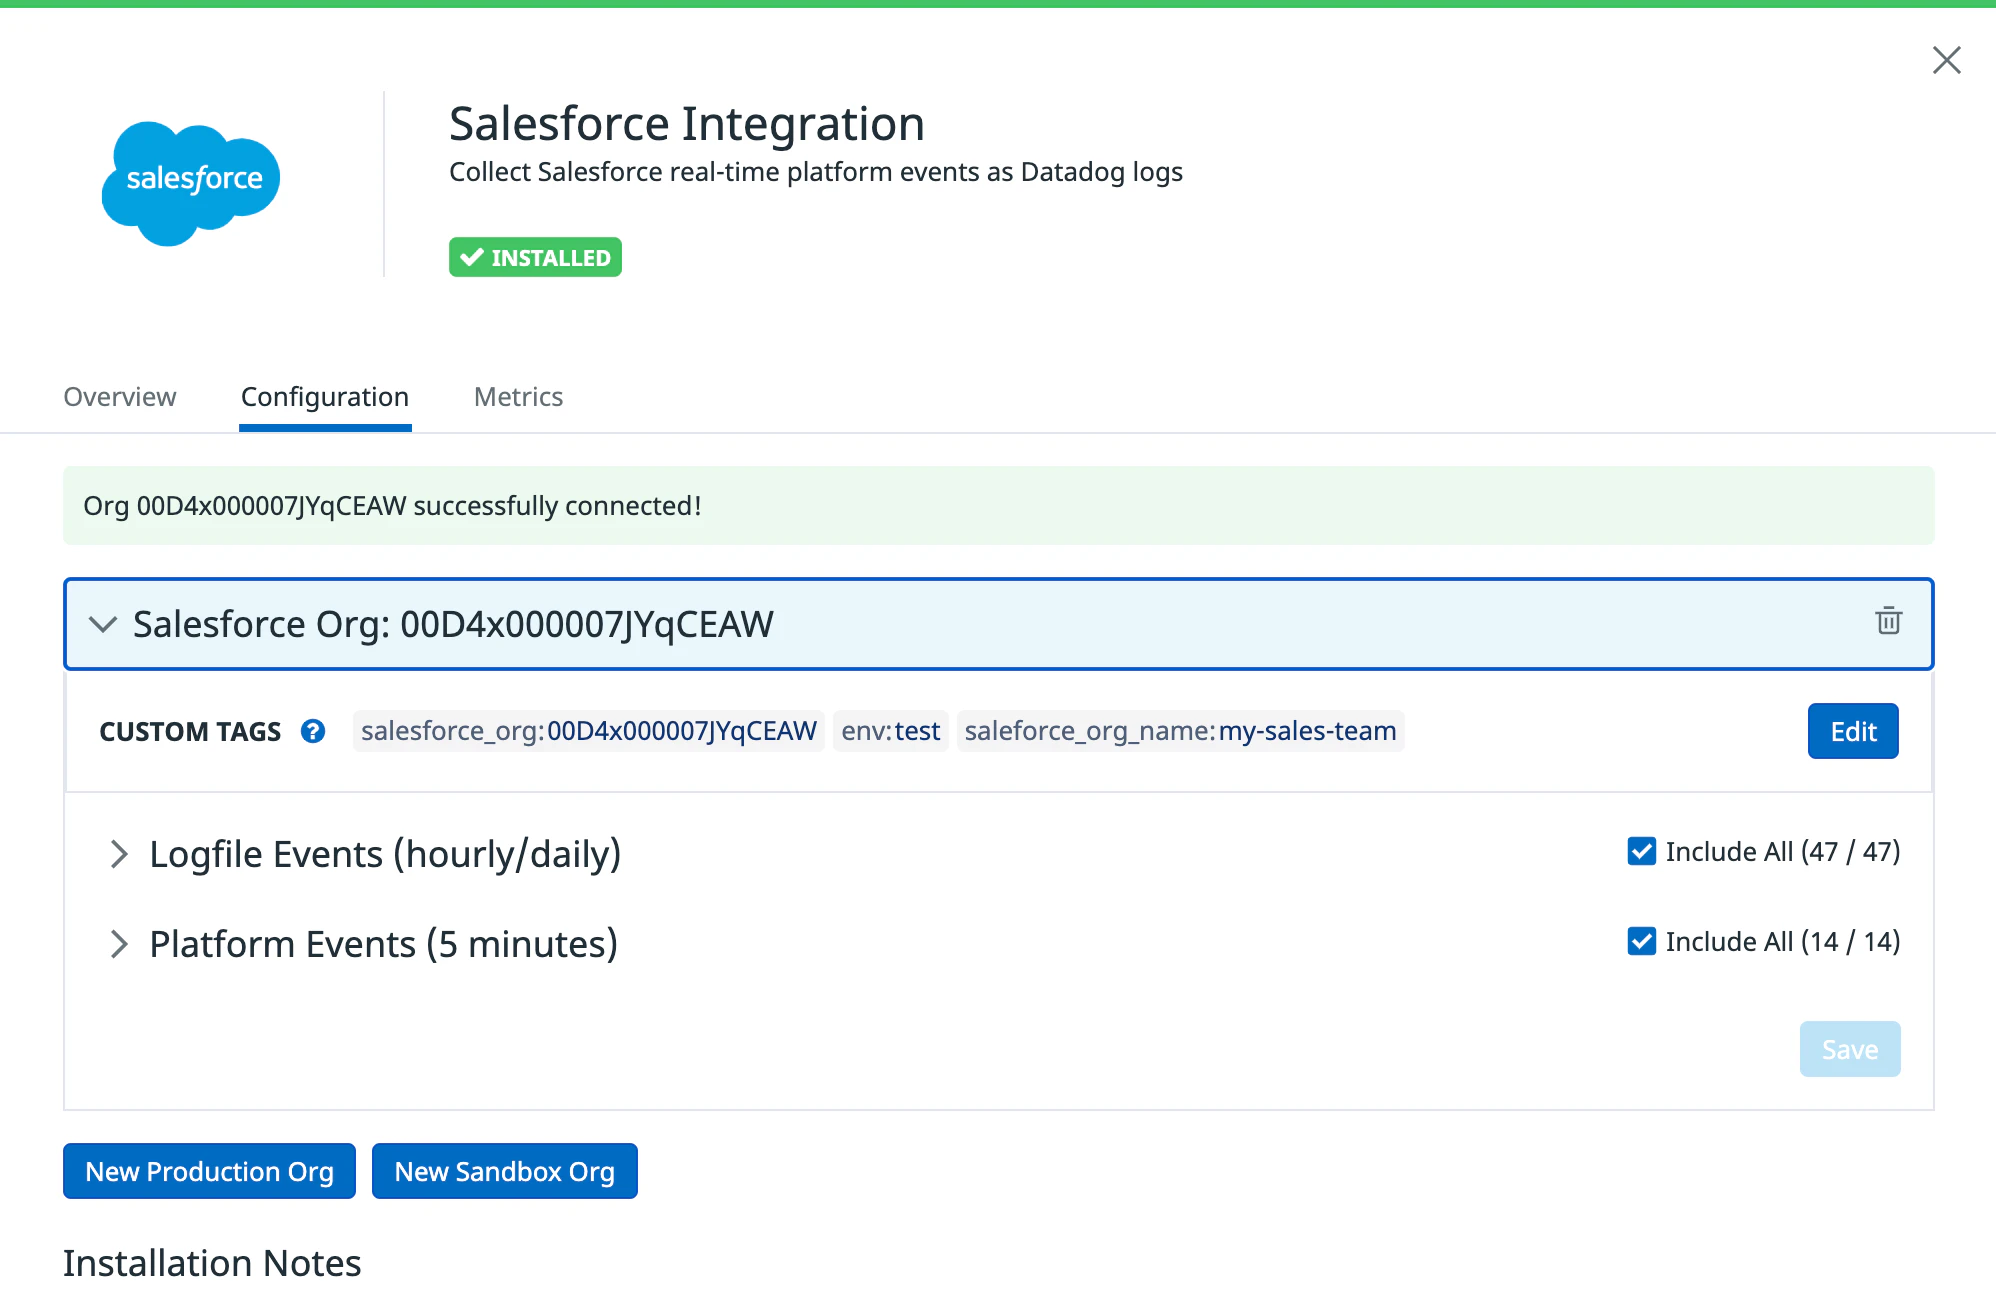Click the Installation Notes heading

click(212, 1263)
